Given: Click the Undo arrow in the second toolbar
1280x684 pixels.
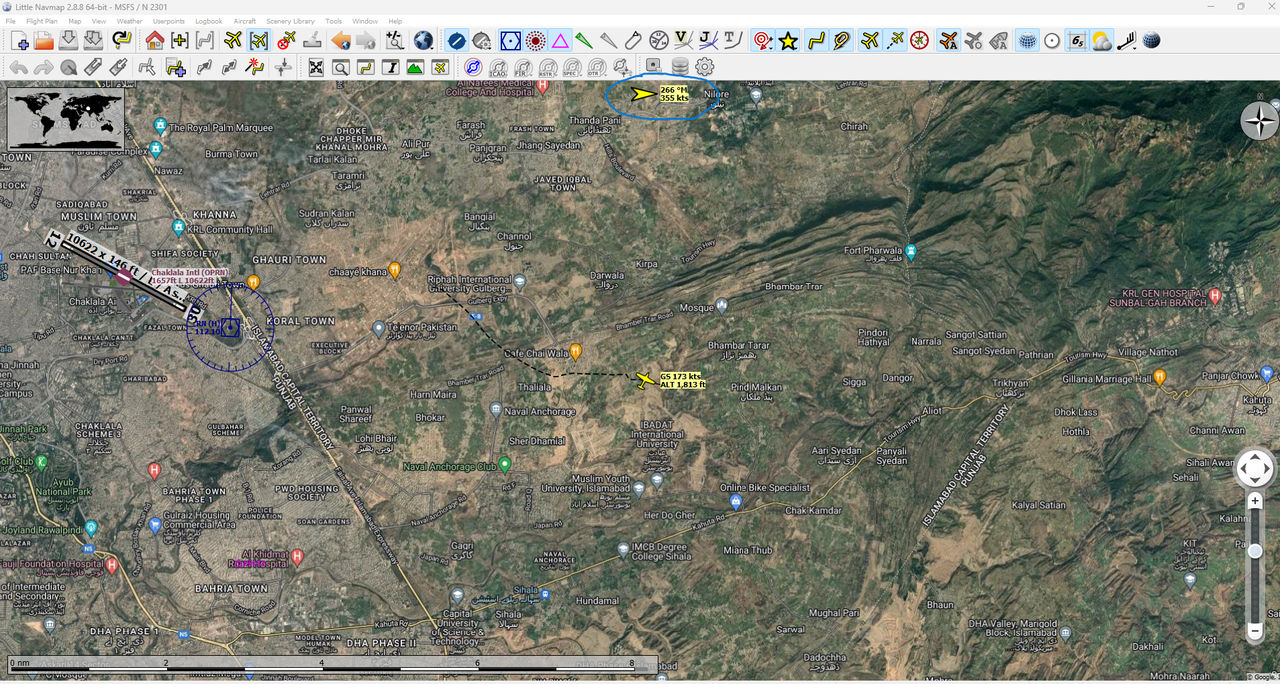Looking at the screenshot, I should [x=19, y=67].
